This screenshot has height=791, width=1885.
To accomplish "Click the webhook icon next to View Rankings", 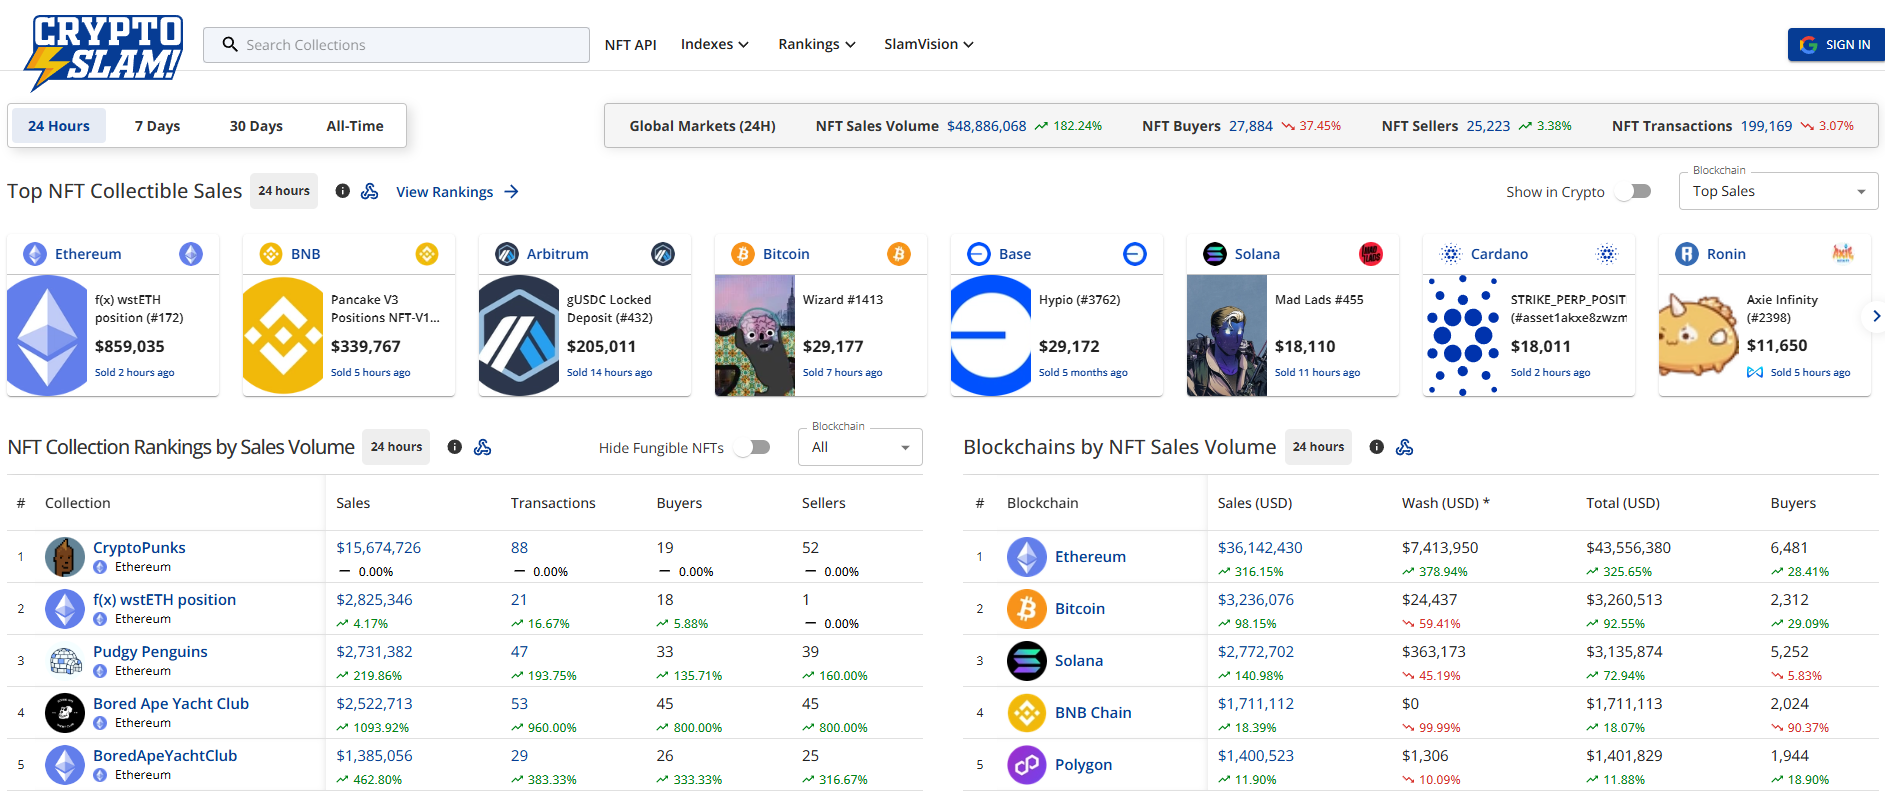I will click(x=370, y=191).
